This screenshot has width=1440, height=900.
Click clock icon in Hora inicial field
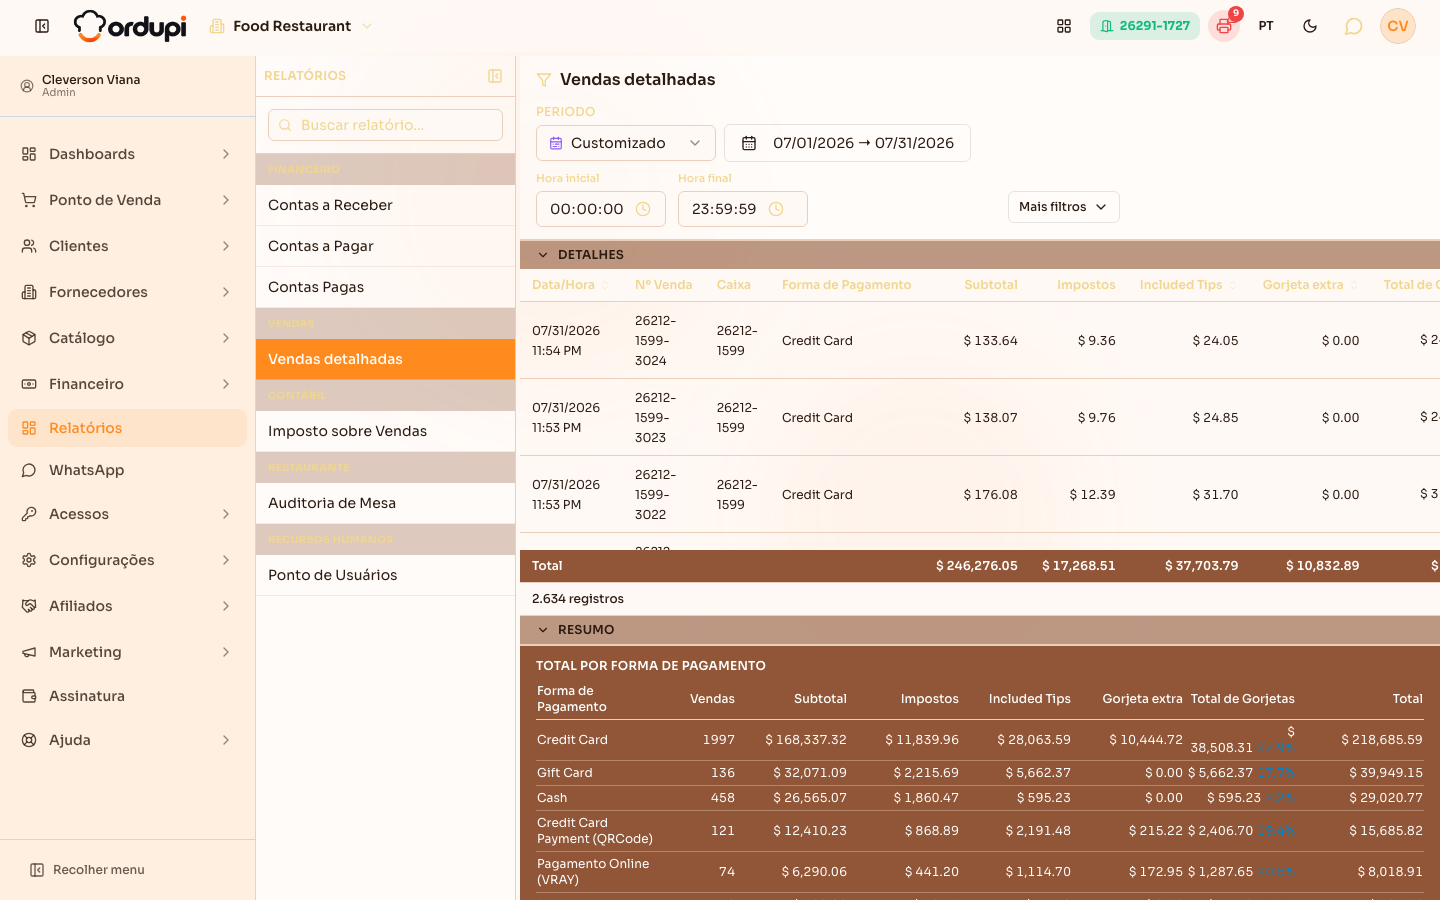click(643, 209)
